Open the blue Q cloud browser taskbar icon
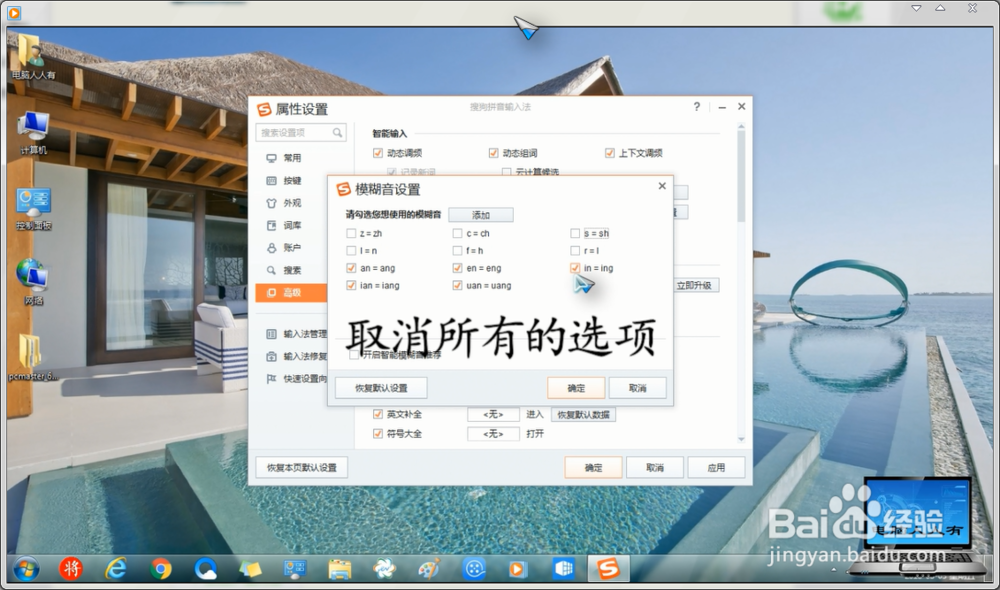1000x590 pixels. point(205,568)
